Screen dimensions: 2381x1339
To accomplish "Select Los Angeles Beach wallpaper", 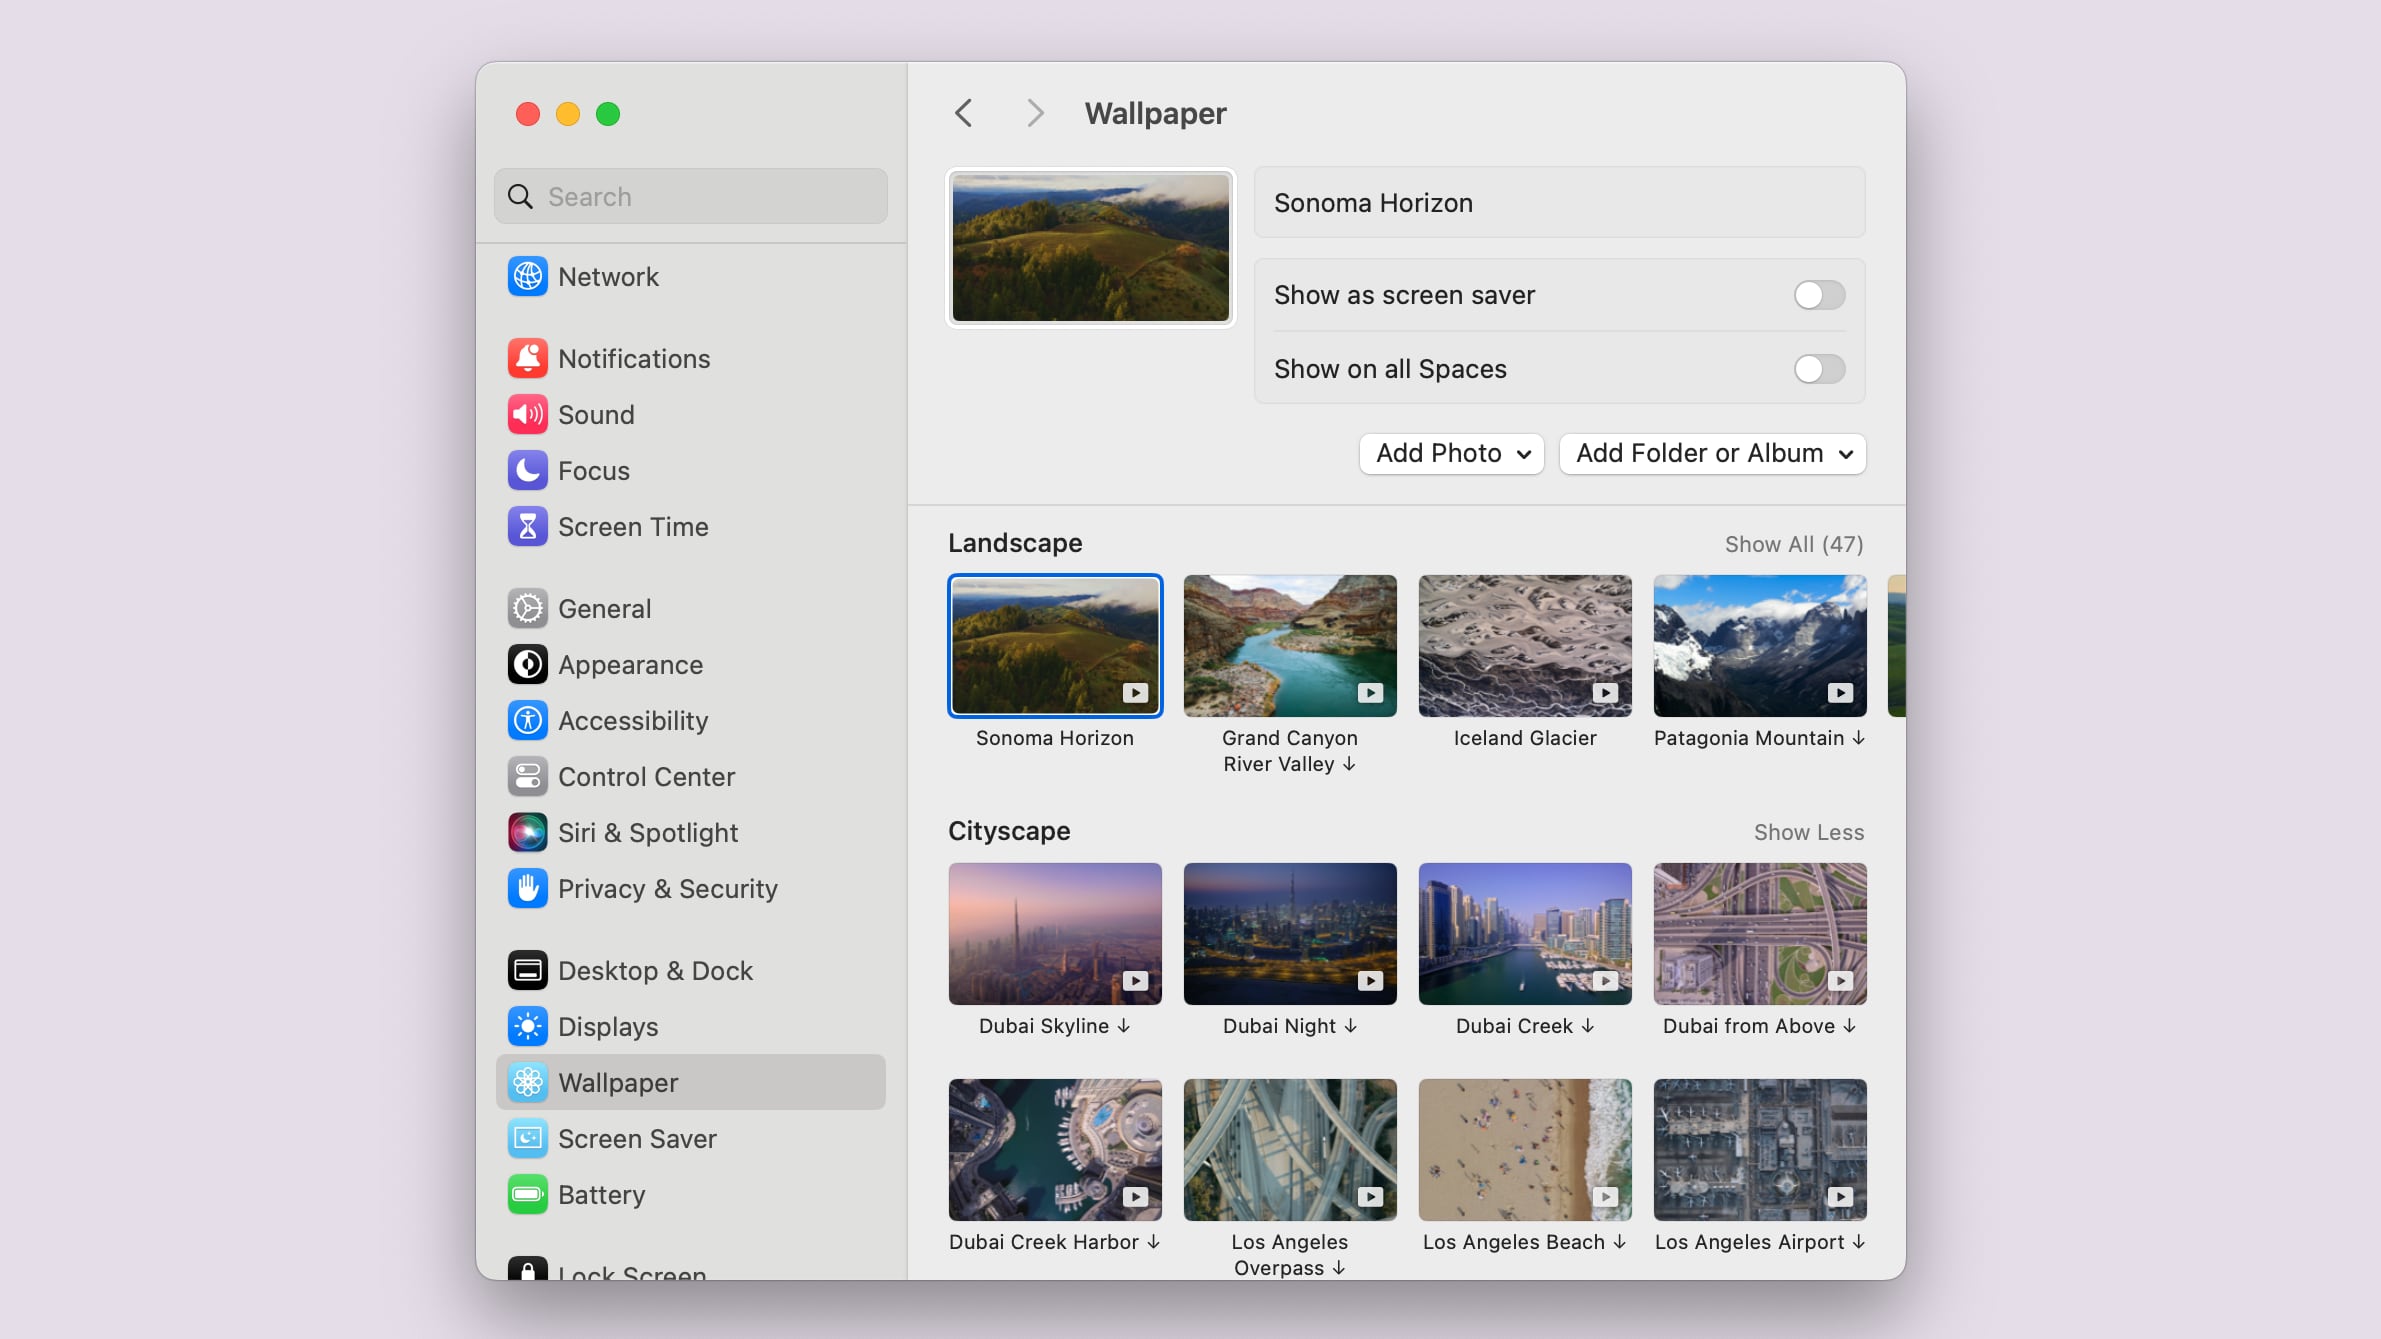I will click(x=1524, y=1148).
